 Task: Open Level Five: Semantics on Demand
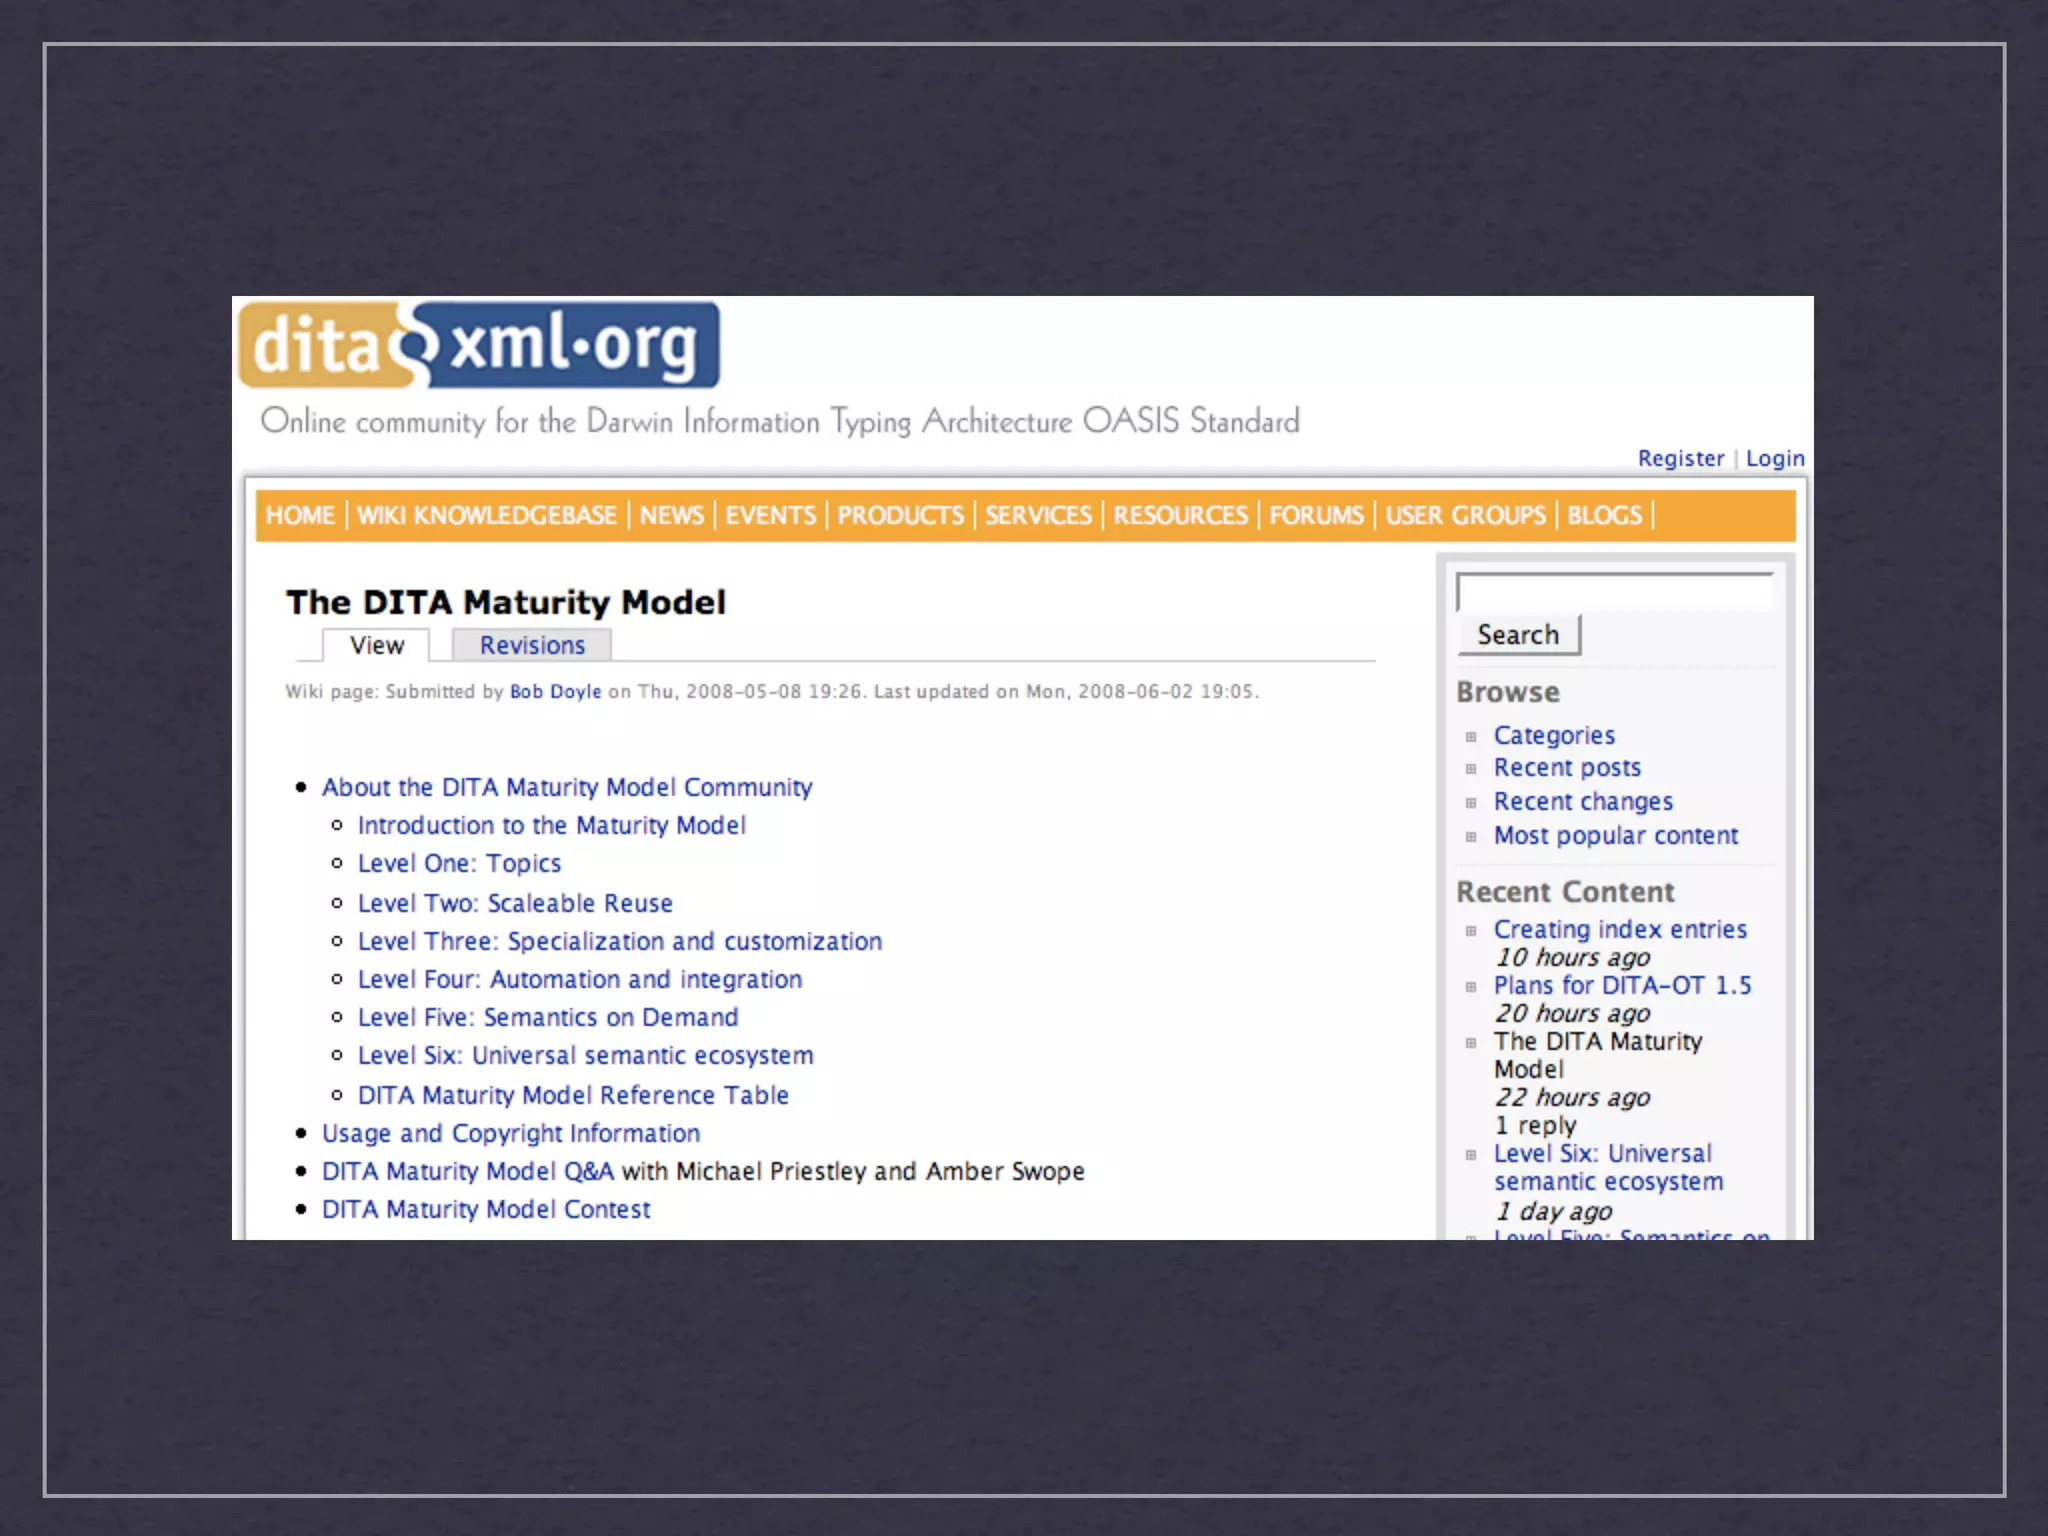coord(548,1018)
